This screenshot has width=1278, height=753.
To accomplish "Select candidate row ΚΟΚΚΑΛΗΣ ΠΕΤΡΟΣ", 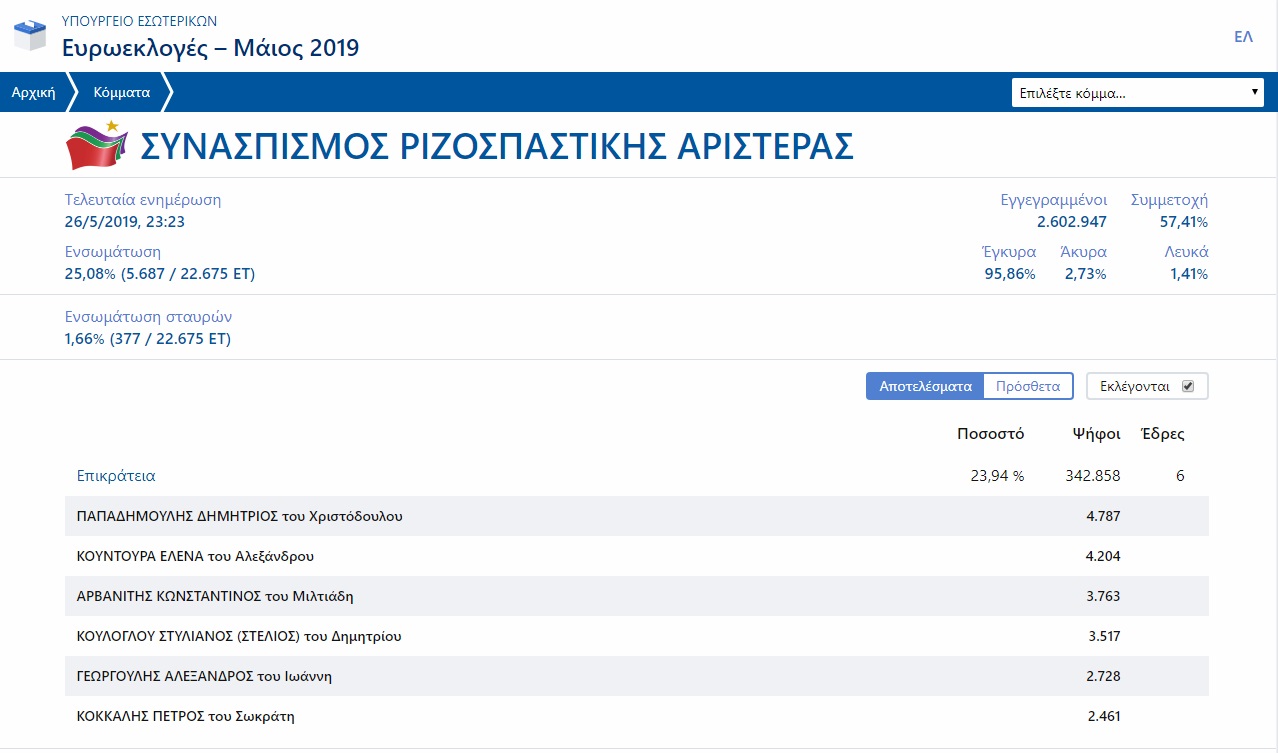I will click(186, 716).
